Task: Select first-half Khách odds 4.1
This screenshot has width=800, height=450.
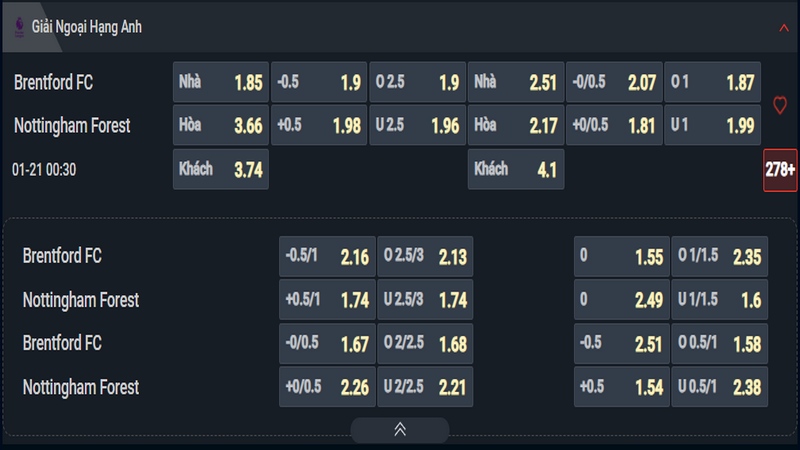Action: pos(516,169)
